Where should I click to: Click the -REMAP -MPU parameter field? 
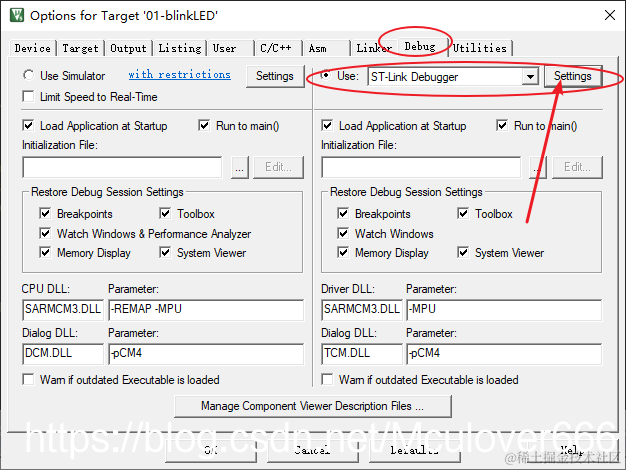(x=206, y=310)
